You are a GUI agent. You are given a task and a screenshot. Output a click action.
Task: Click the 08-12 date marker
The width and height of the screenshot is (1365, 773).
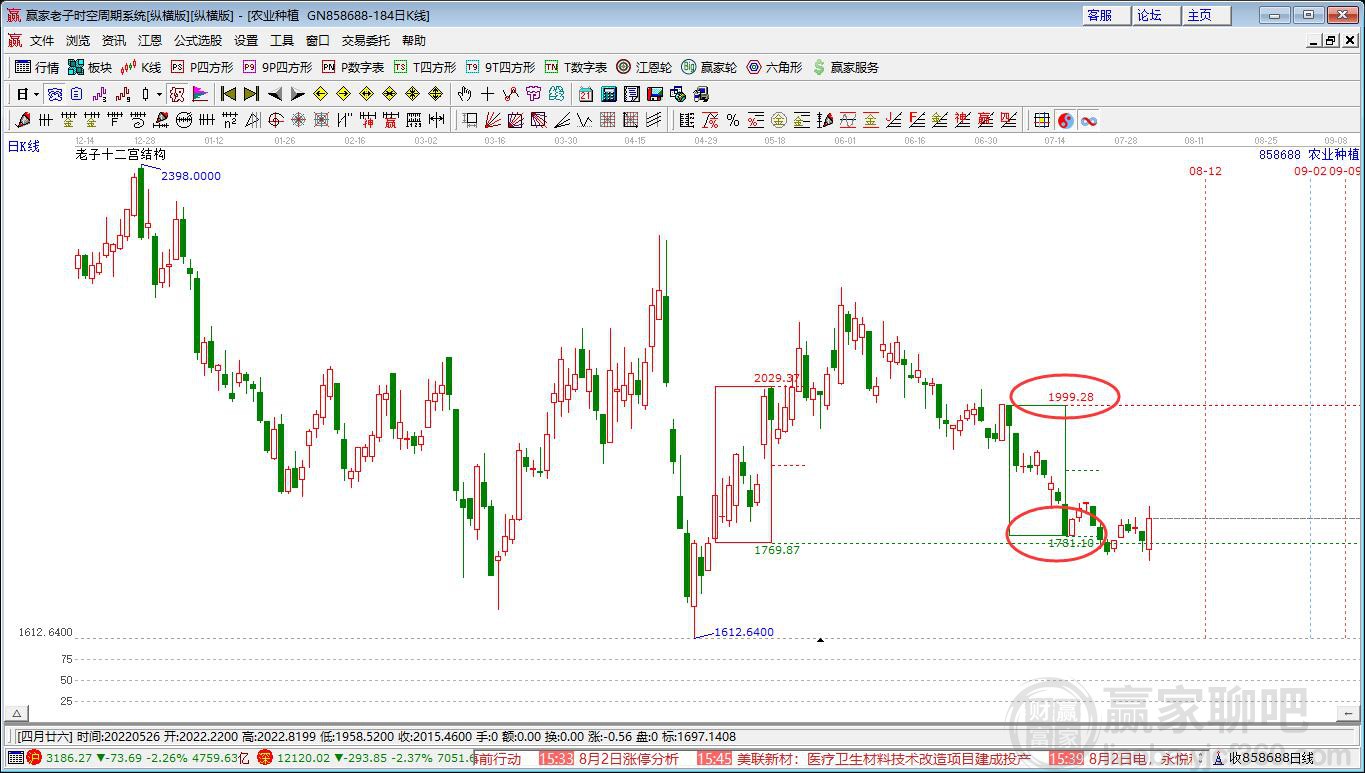click(1205, 171)
